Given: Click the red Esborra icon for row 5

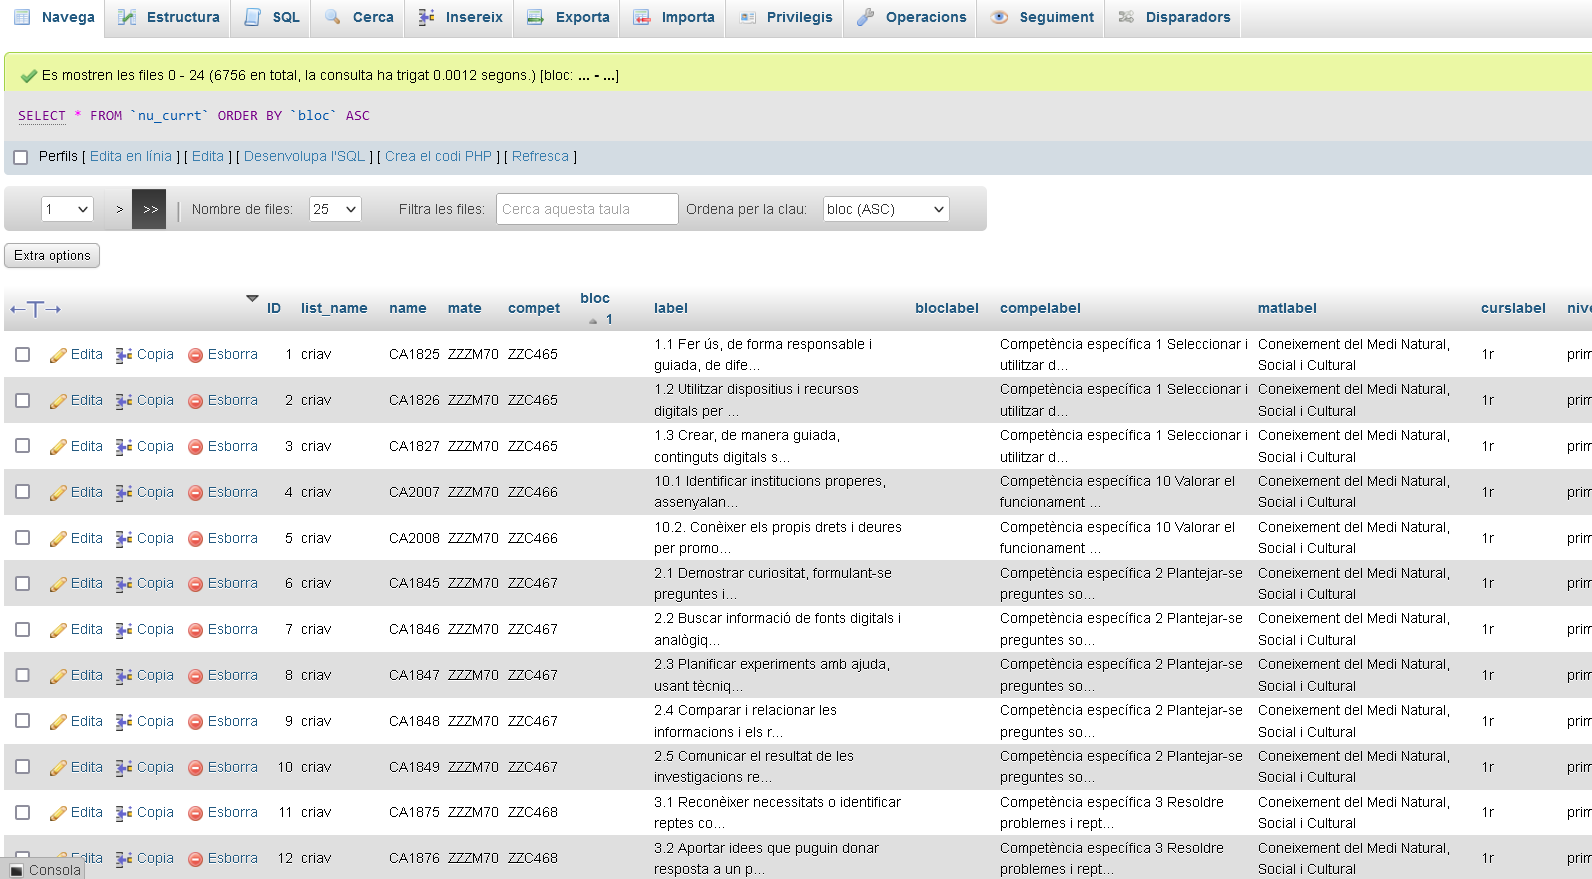Looking at the screenshot, I should point(196,539).
